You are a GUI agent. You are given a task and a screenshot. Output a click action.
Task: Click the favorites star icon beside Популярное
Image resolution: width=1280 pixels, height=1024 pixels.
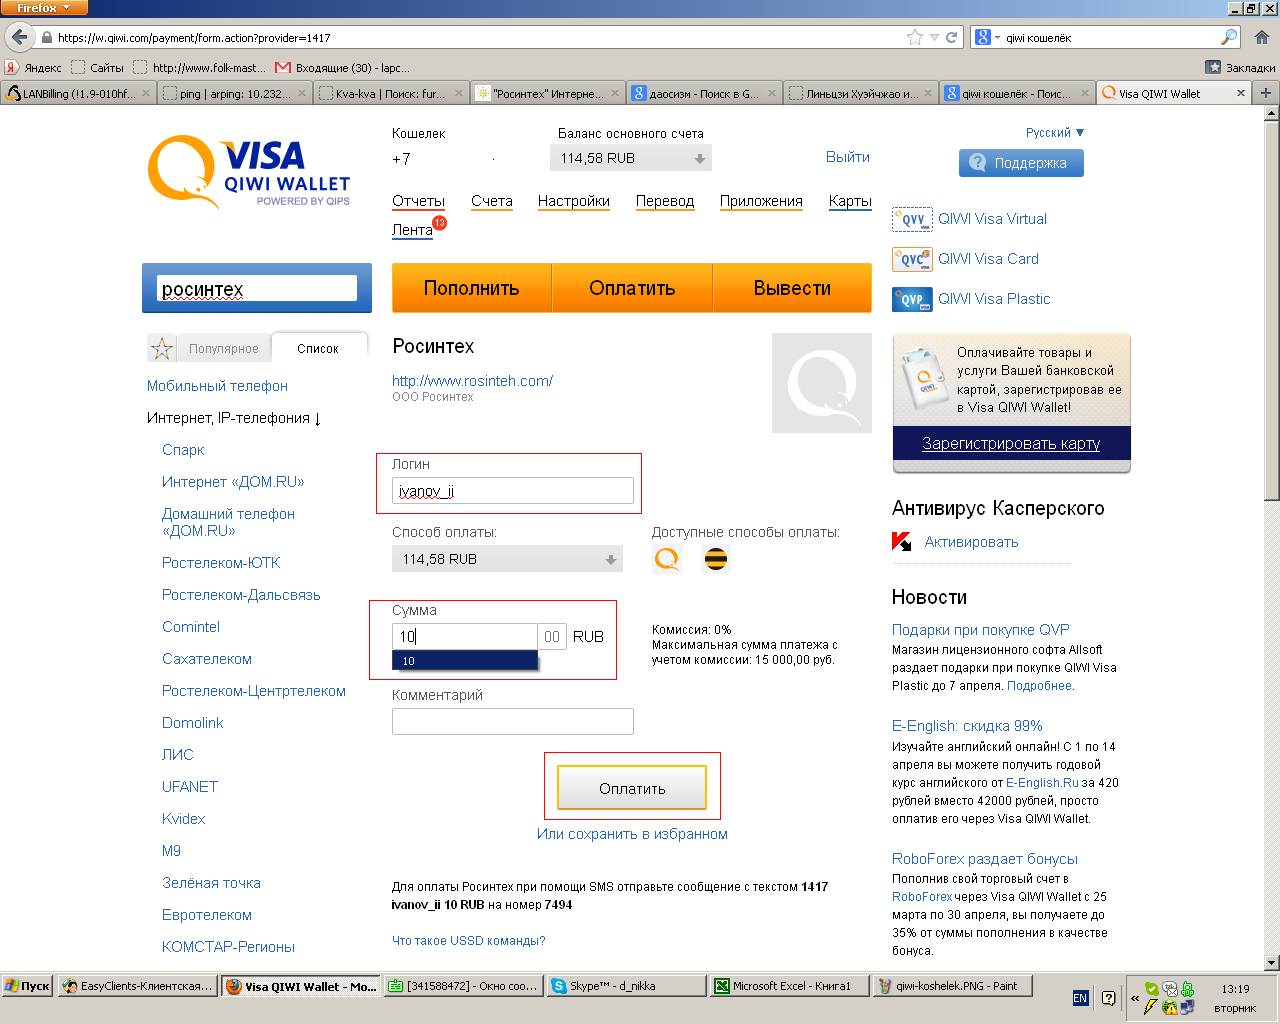pyautogui.click(x=161, y=348)
